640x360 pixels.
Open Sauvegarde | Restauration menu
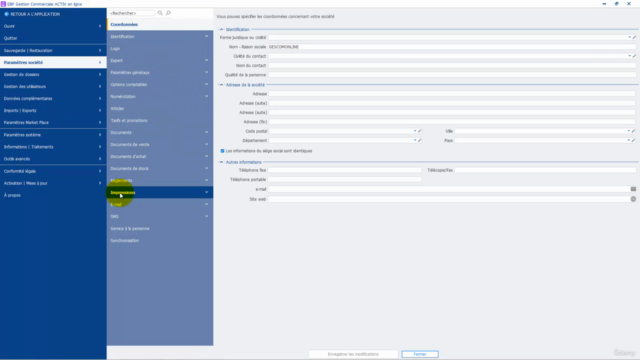click(53, 51)
